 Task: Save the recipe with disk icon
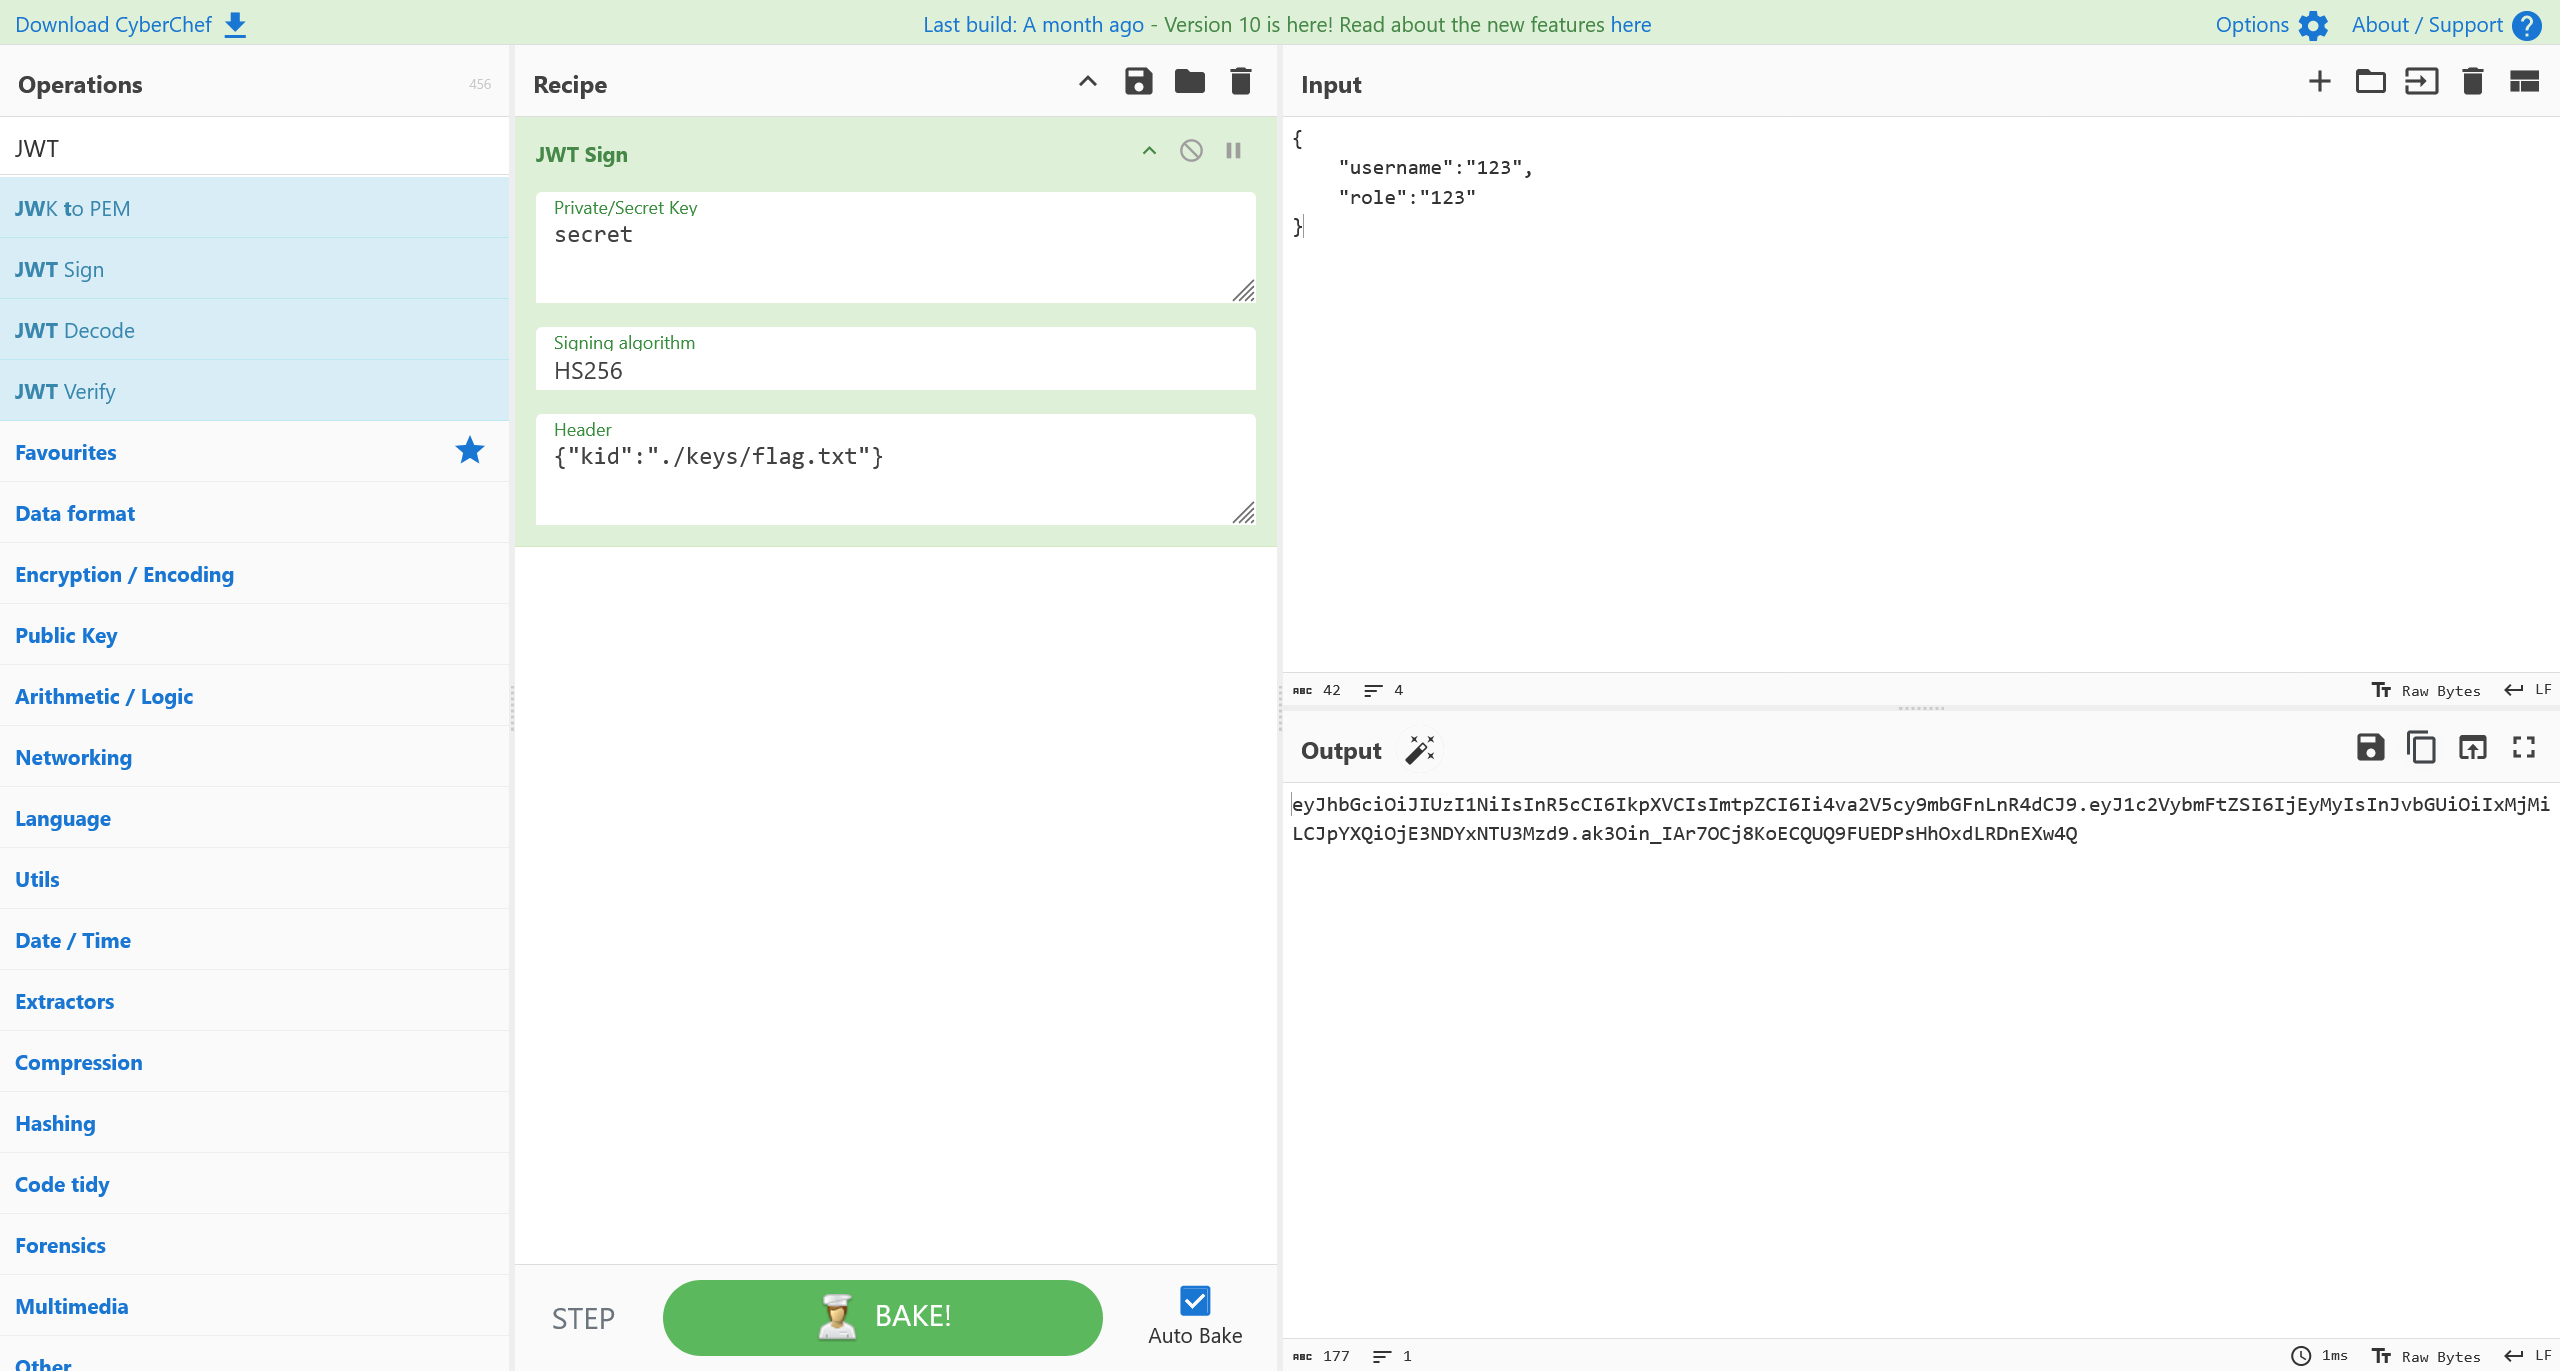click(x=1139, y=82)
